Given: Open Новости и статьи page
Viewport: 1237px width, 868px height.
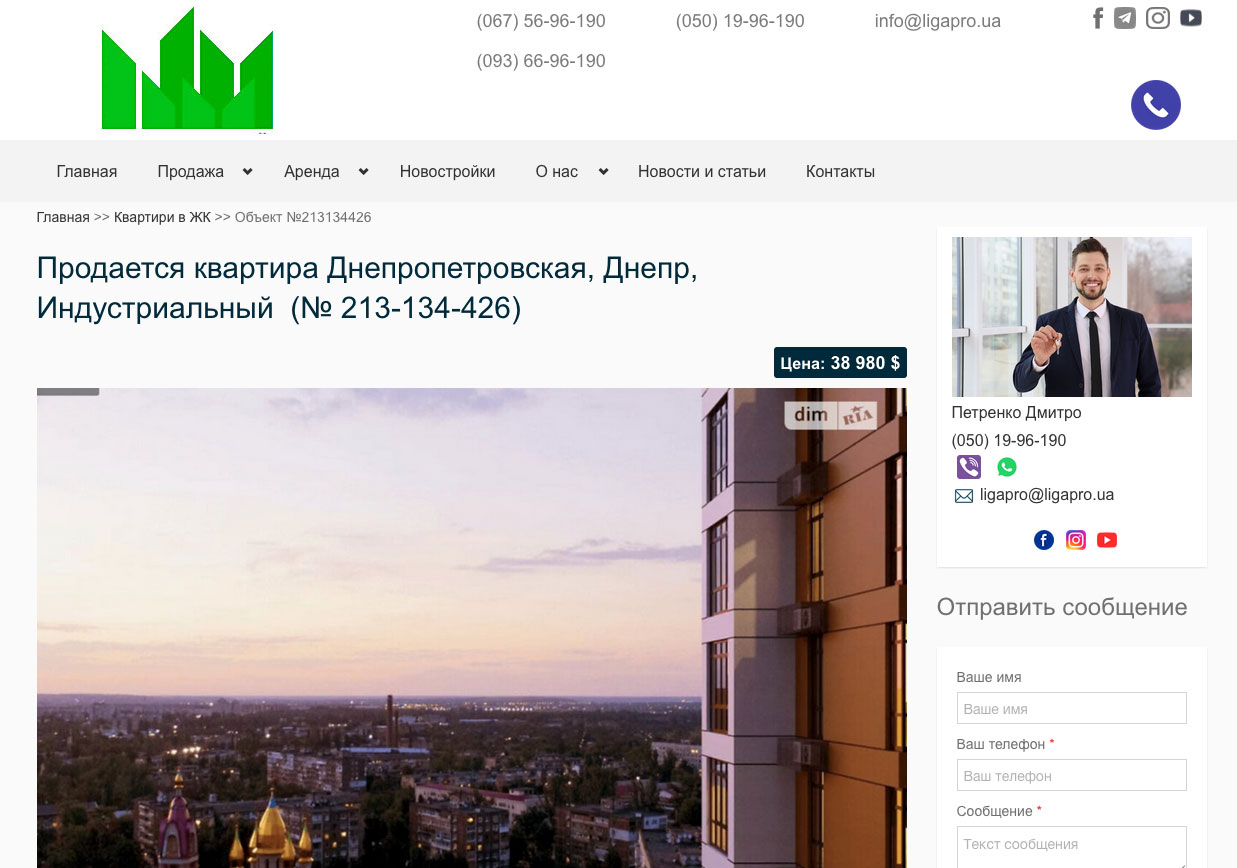Looking at the screenshot, I should tap(702, 172).
